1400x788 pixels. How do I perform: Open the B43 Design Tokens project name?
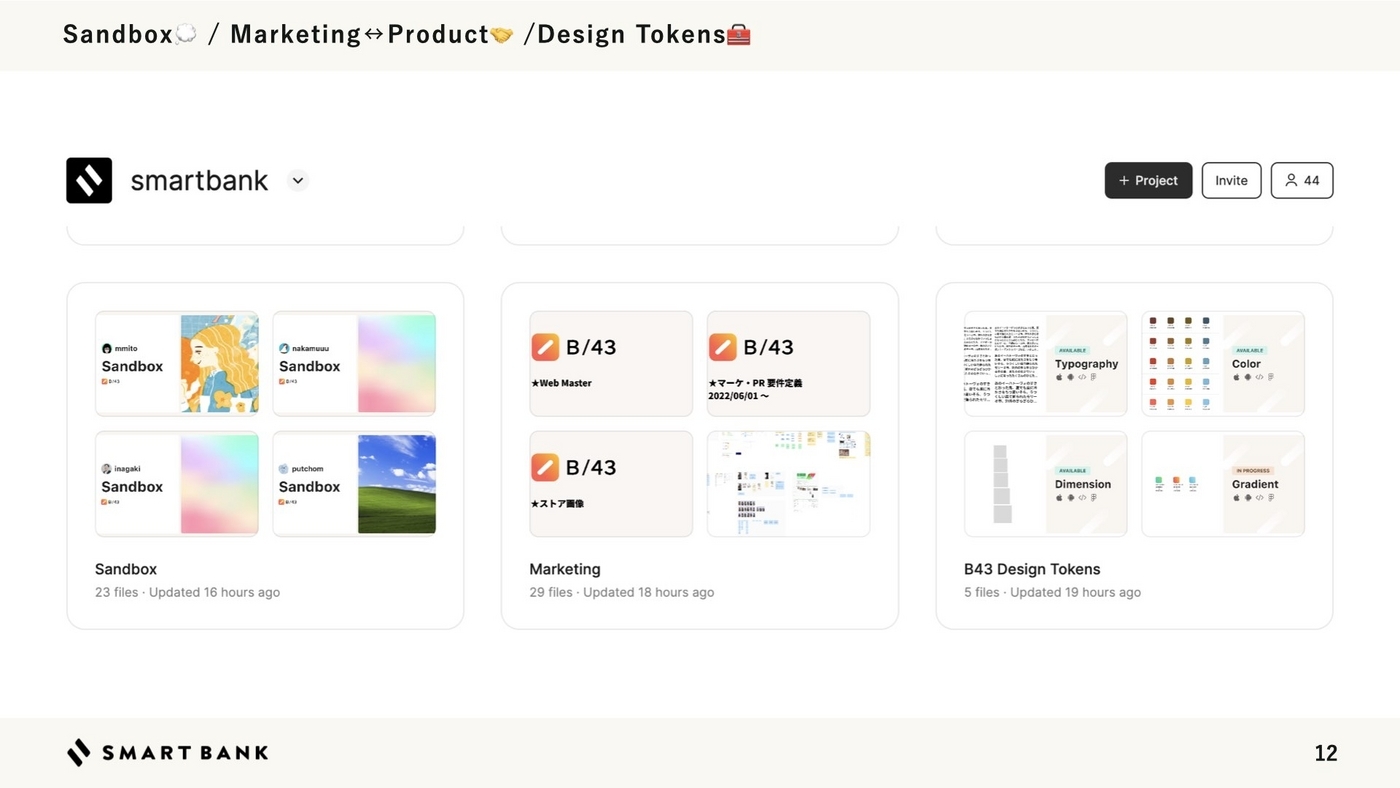click(1032, 569)
